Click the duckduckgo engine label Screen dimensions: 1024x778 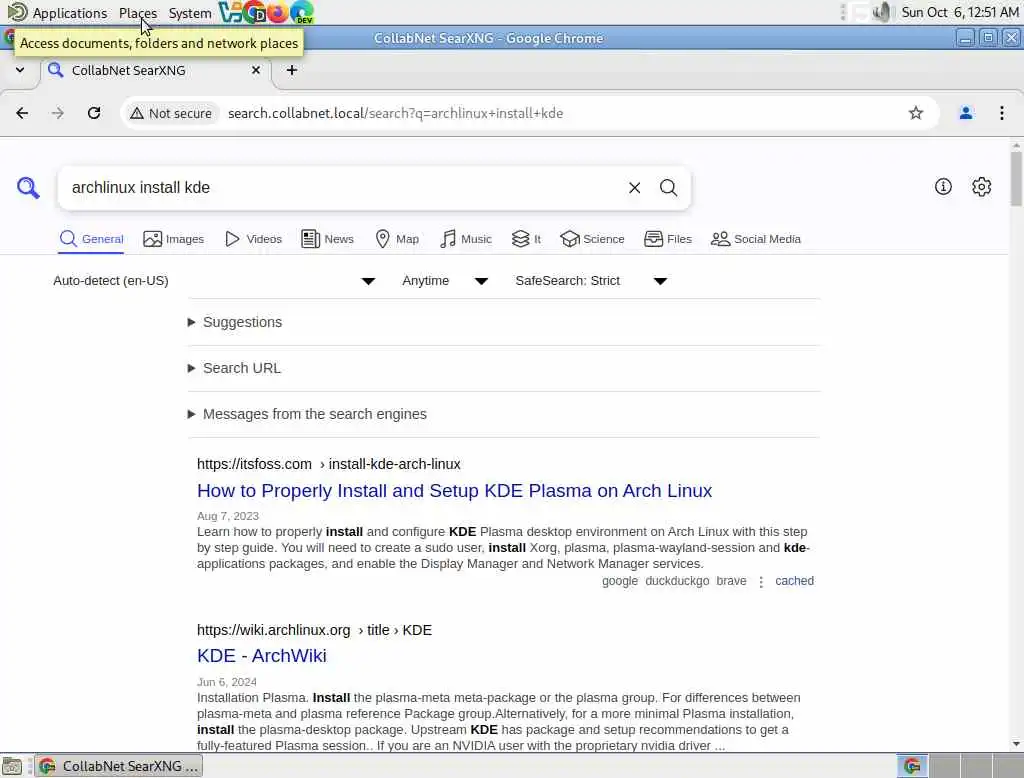tap(677, 581)
